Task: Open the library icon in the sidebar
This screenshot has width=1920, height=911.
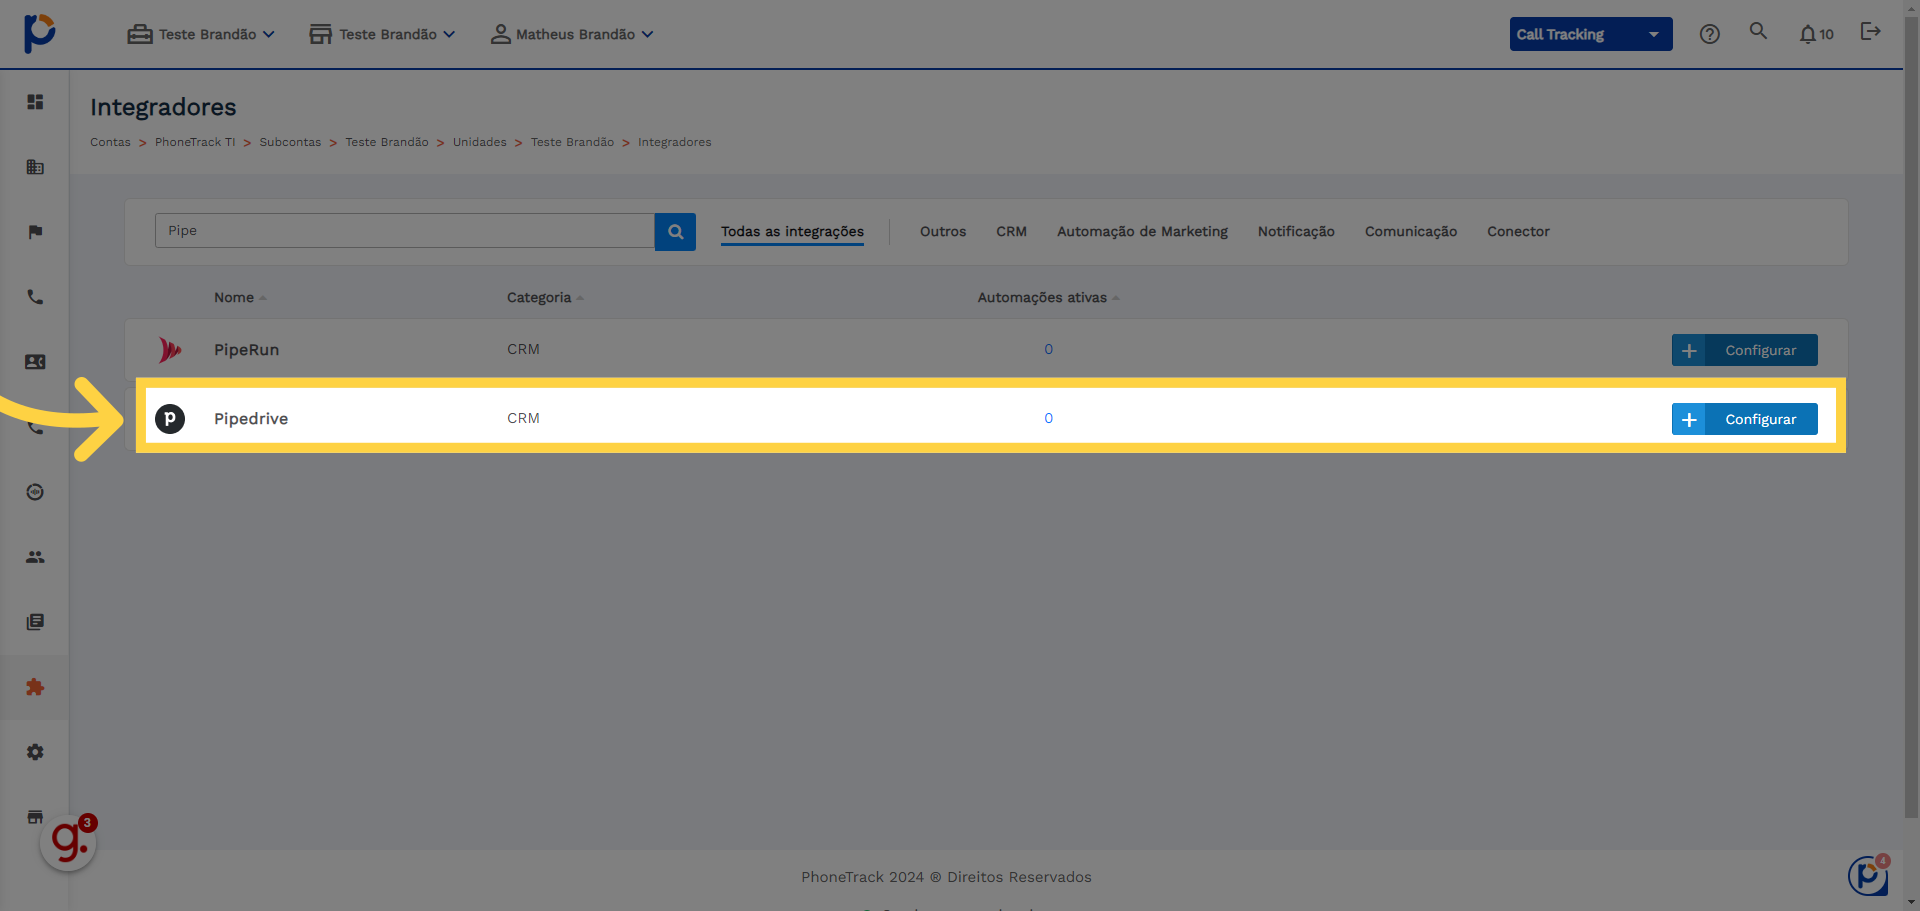Action: (x=35, y=622)
